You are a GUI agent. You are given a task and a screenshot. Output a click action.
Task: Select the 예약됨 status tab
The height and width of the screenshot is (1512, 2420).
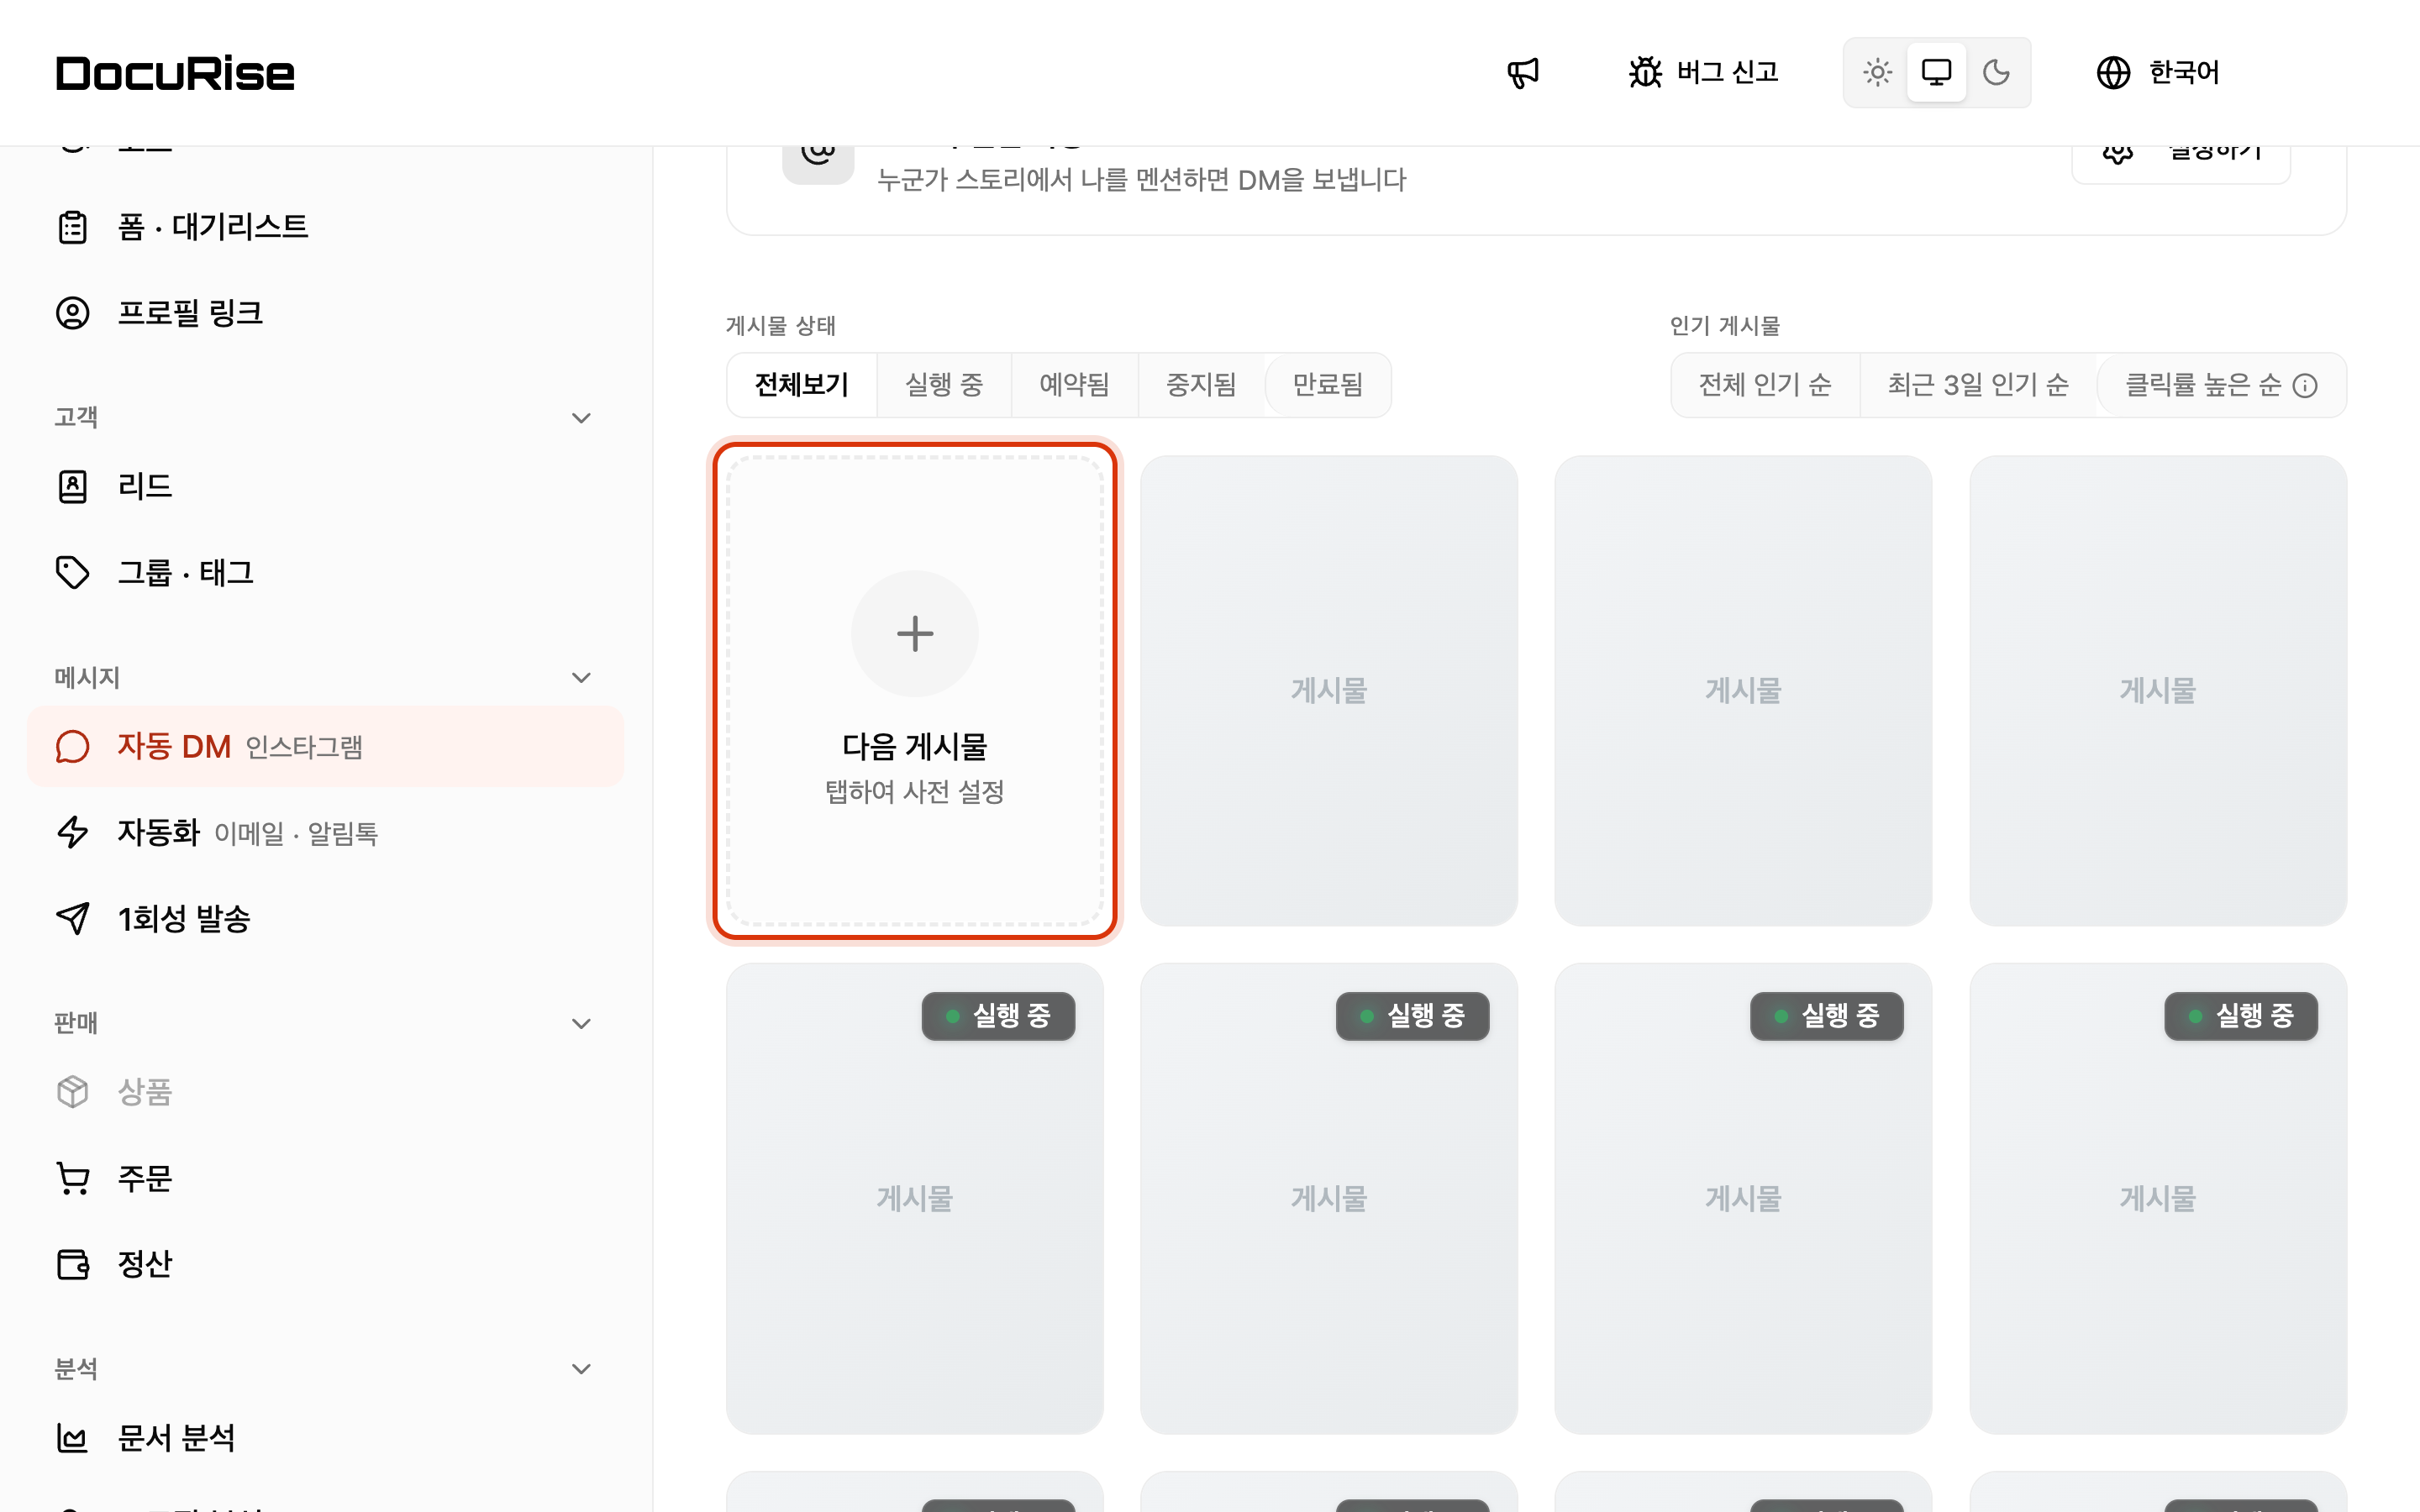tap(1074, 385)
